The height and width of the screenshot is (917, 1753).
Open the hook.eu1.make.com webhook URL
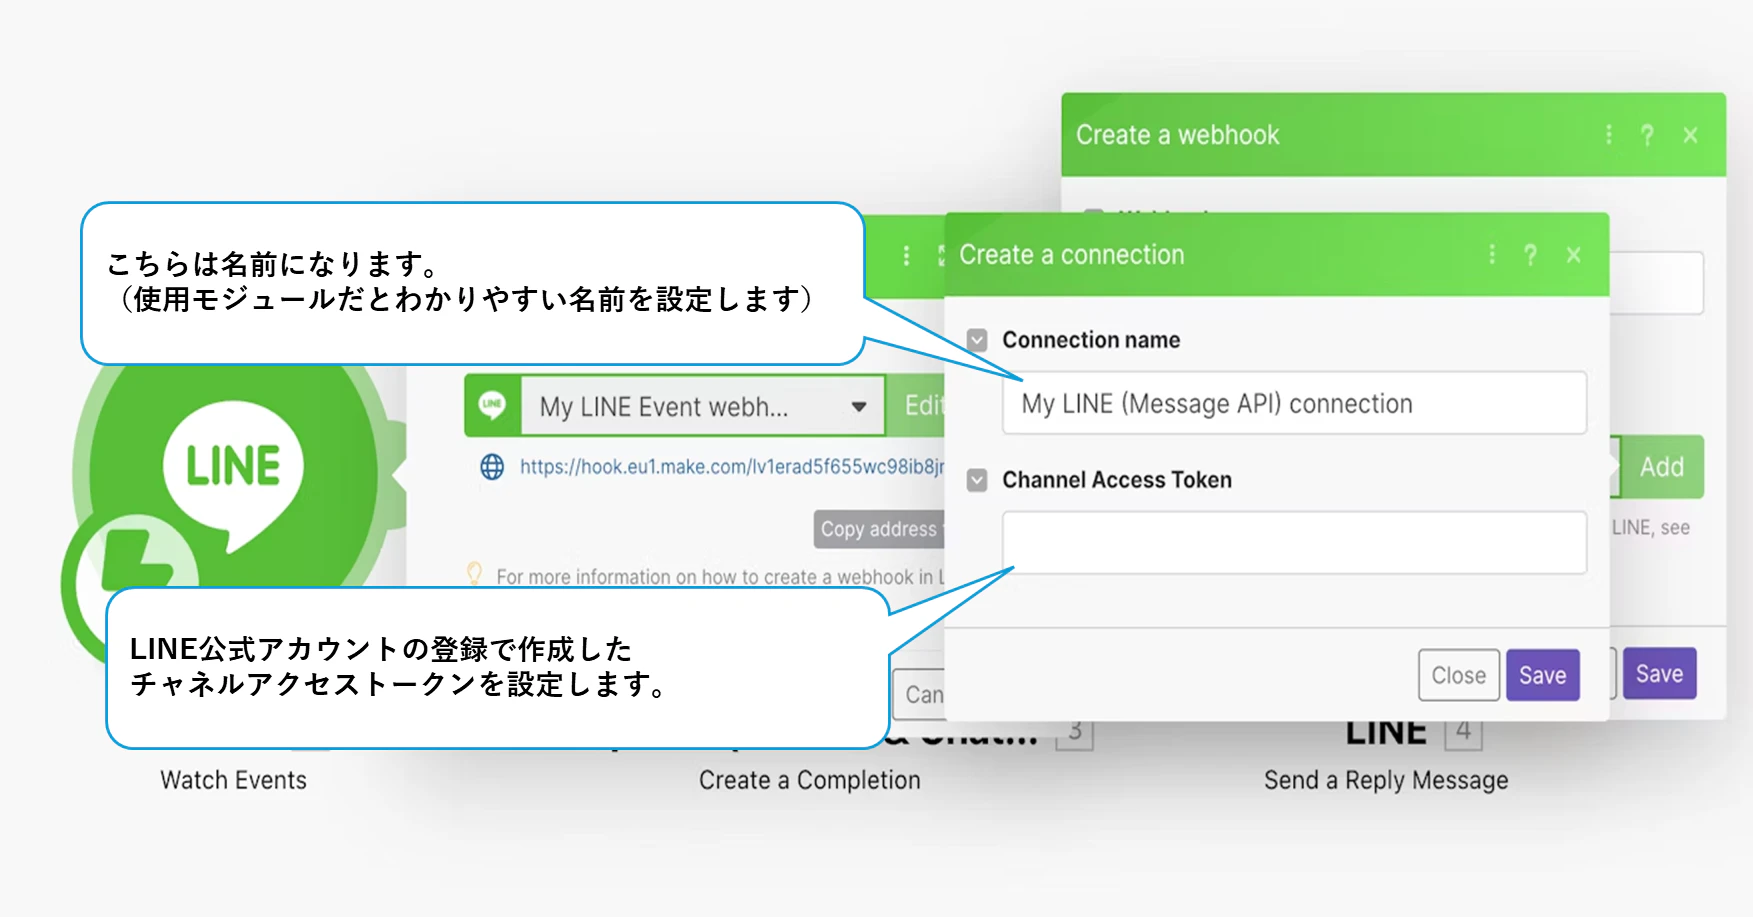731,467
